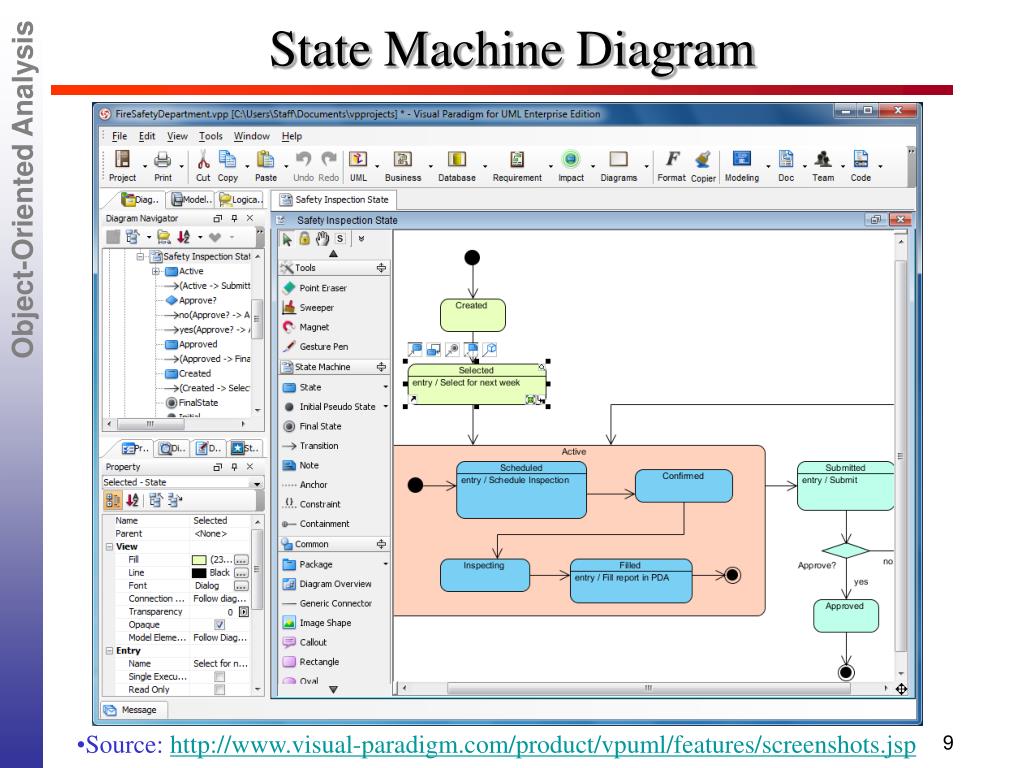
Task: Select the Approved node in navigator tree
Action: tap(191, 344)
